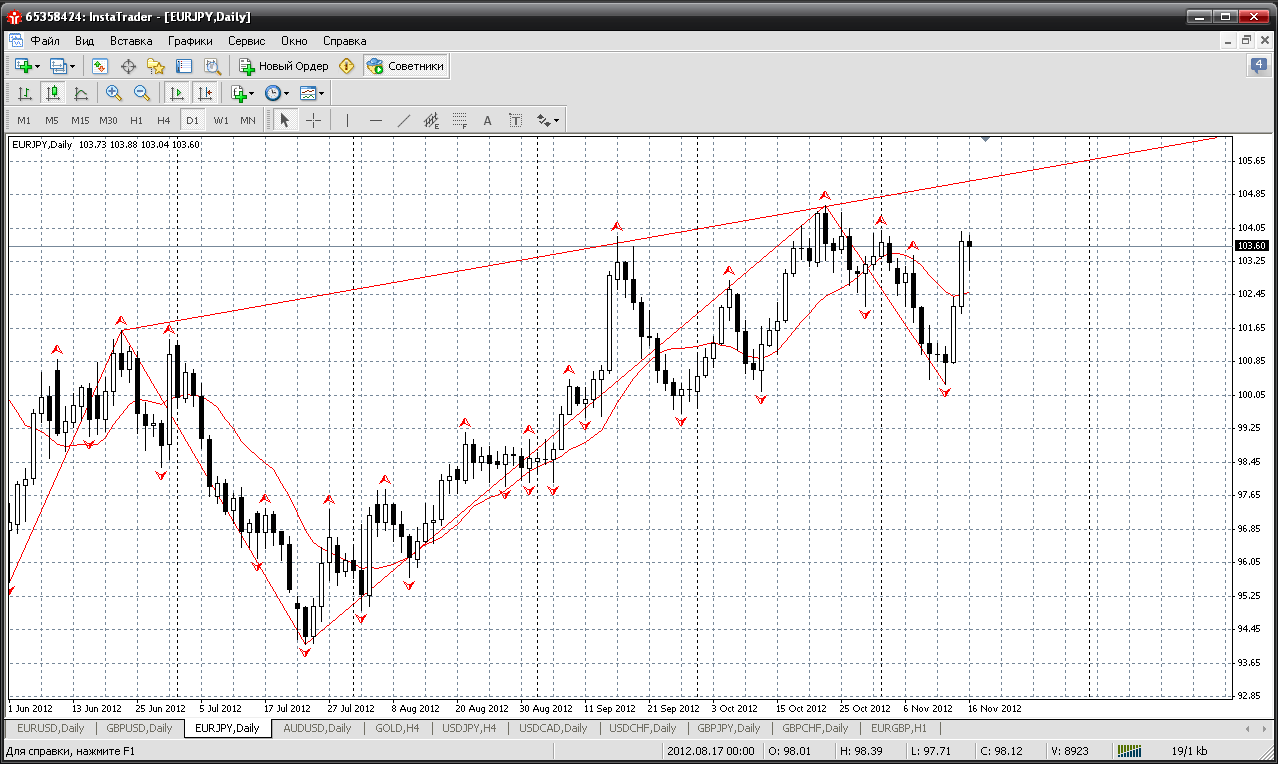This screenshot has height=764, width=1278.
Task: Open the Вид menu
Action: [85, 41]
